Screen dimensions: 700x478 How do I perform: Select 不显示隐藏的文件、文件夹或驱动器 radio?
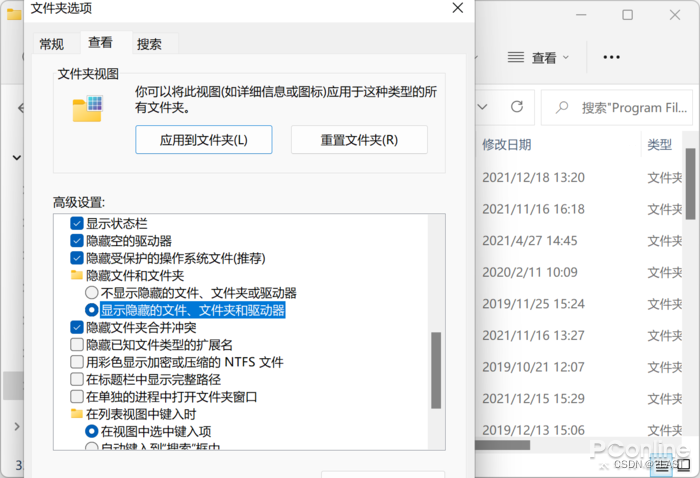(x=92, y=293)
